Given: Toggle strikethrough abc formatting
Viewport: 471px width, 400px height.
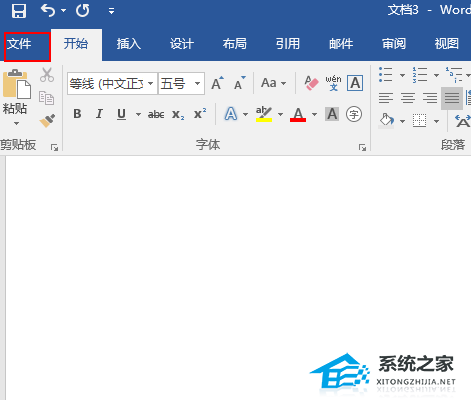Looking at the screenshot, I should click(x=156, y=115).
